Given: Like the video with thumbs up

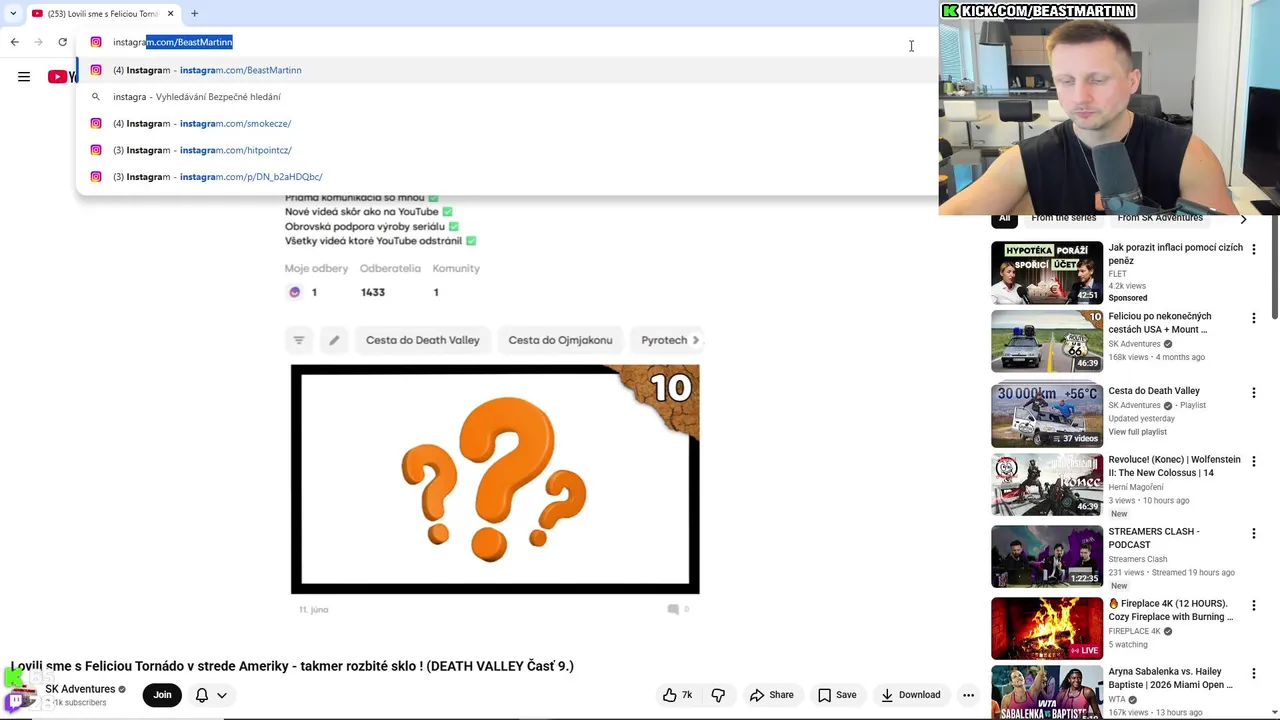Looking at the screenshot, I should click(x=677, y=695).
